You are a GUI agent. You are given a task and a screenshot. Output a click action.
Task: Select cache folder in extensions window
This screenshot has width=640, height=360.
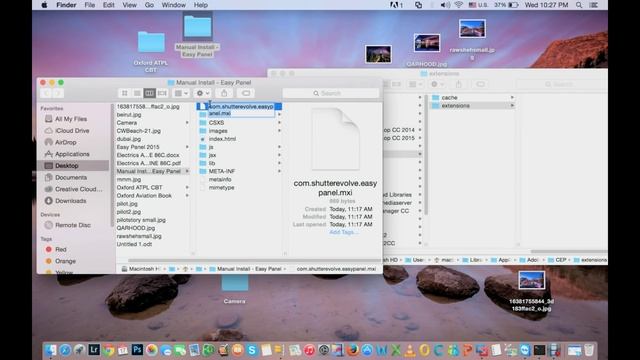pyautogui.click(x=449, y=98)
